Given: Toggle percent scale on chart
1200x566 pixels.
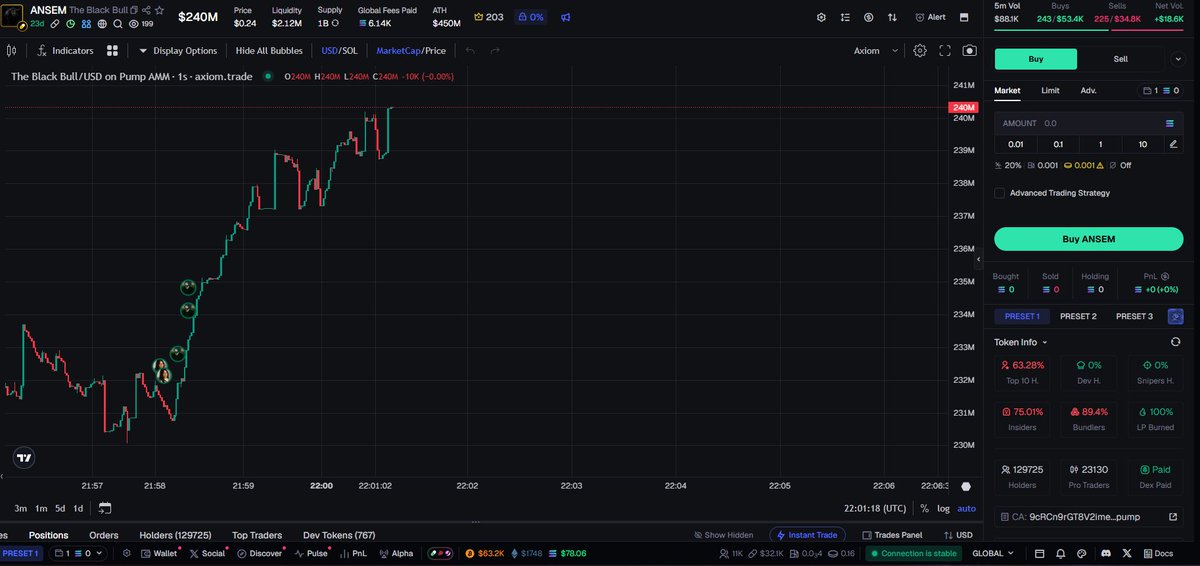Looking at the screenshot, I should point(924,508).
